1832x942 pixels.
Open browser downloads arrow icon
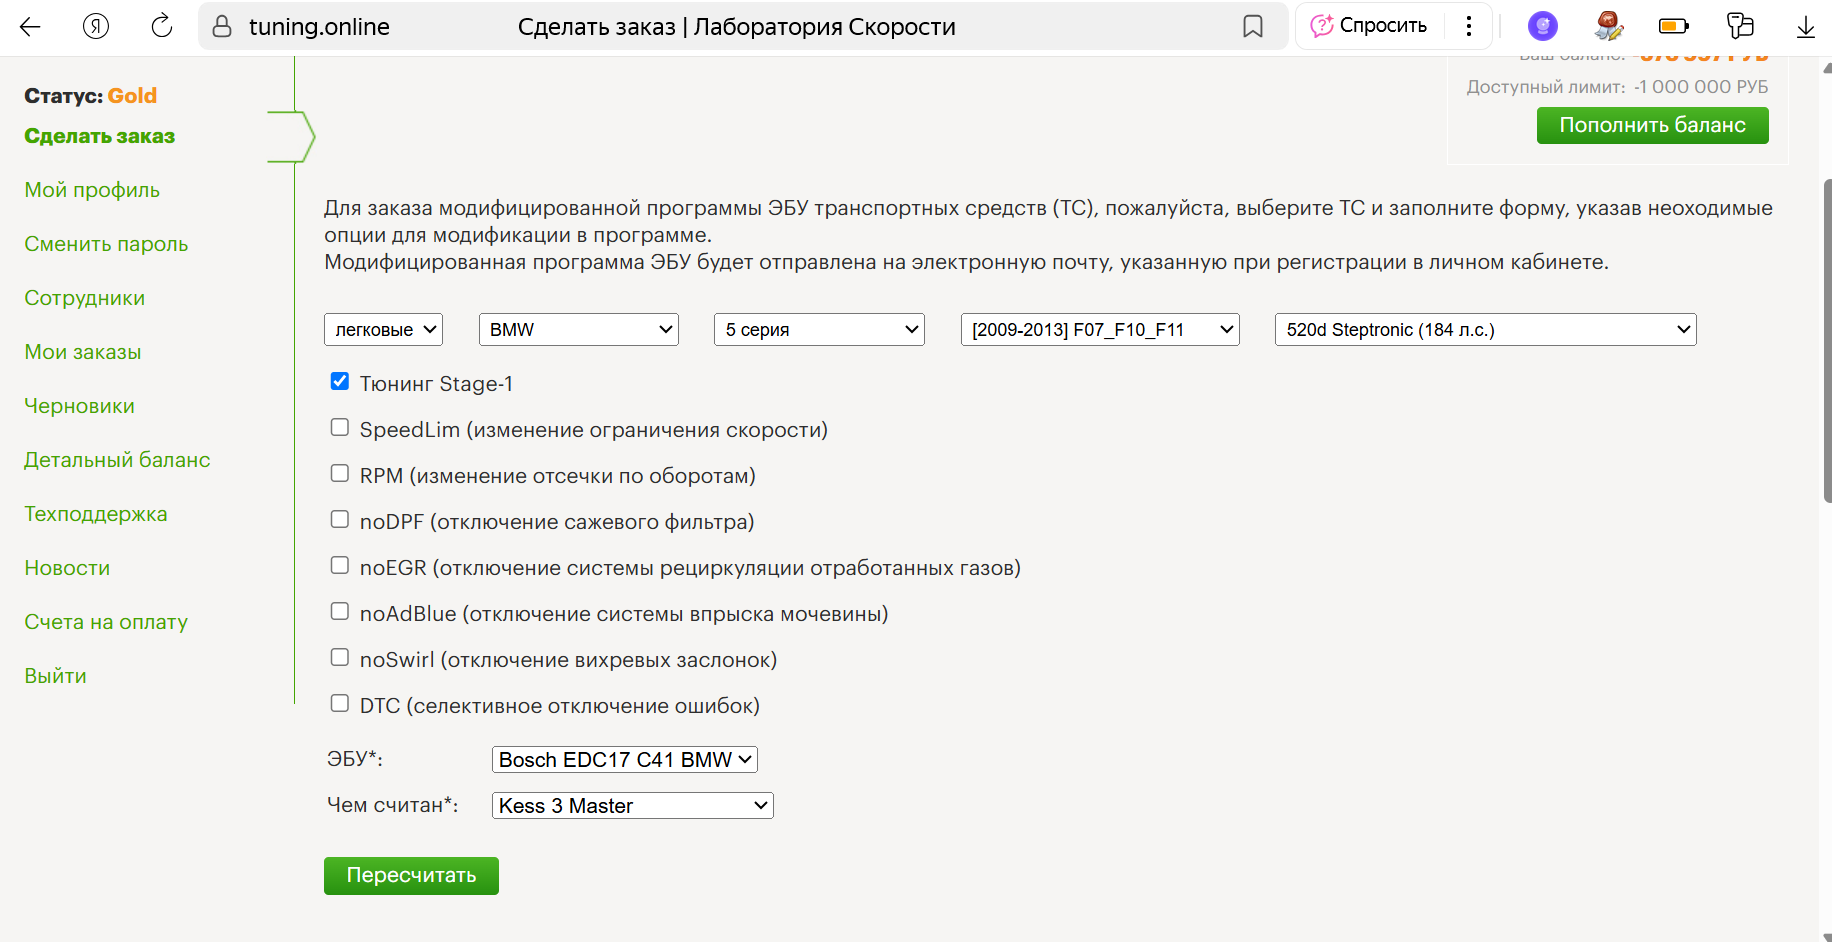click(1805, 27)
